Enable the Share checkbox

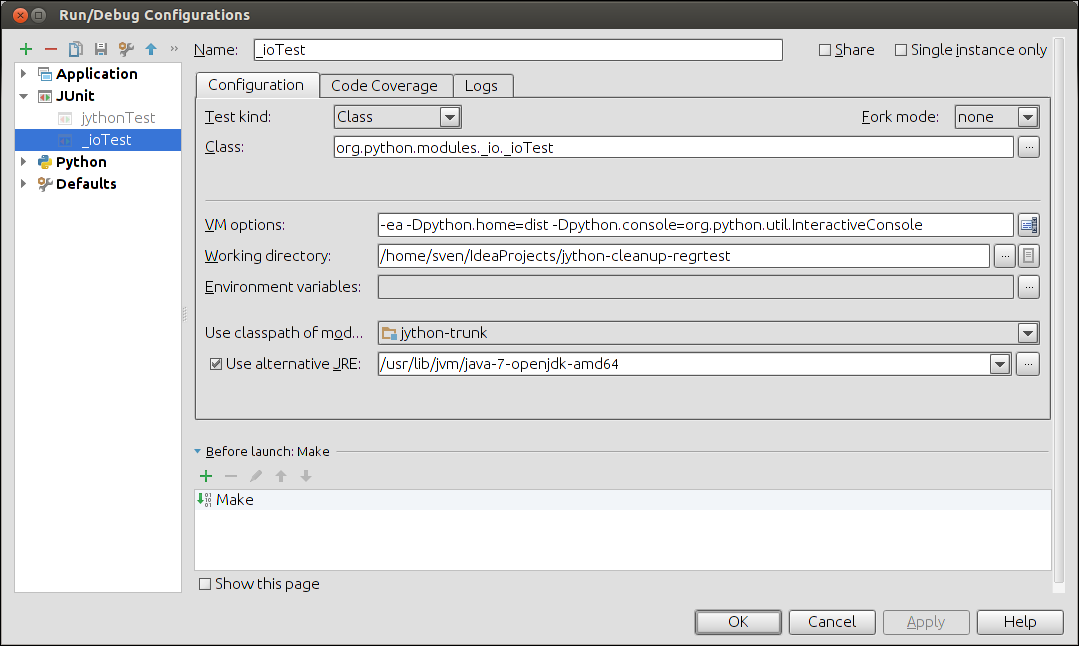pos(825,50)
